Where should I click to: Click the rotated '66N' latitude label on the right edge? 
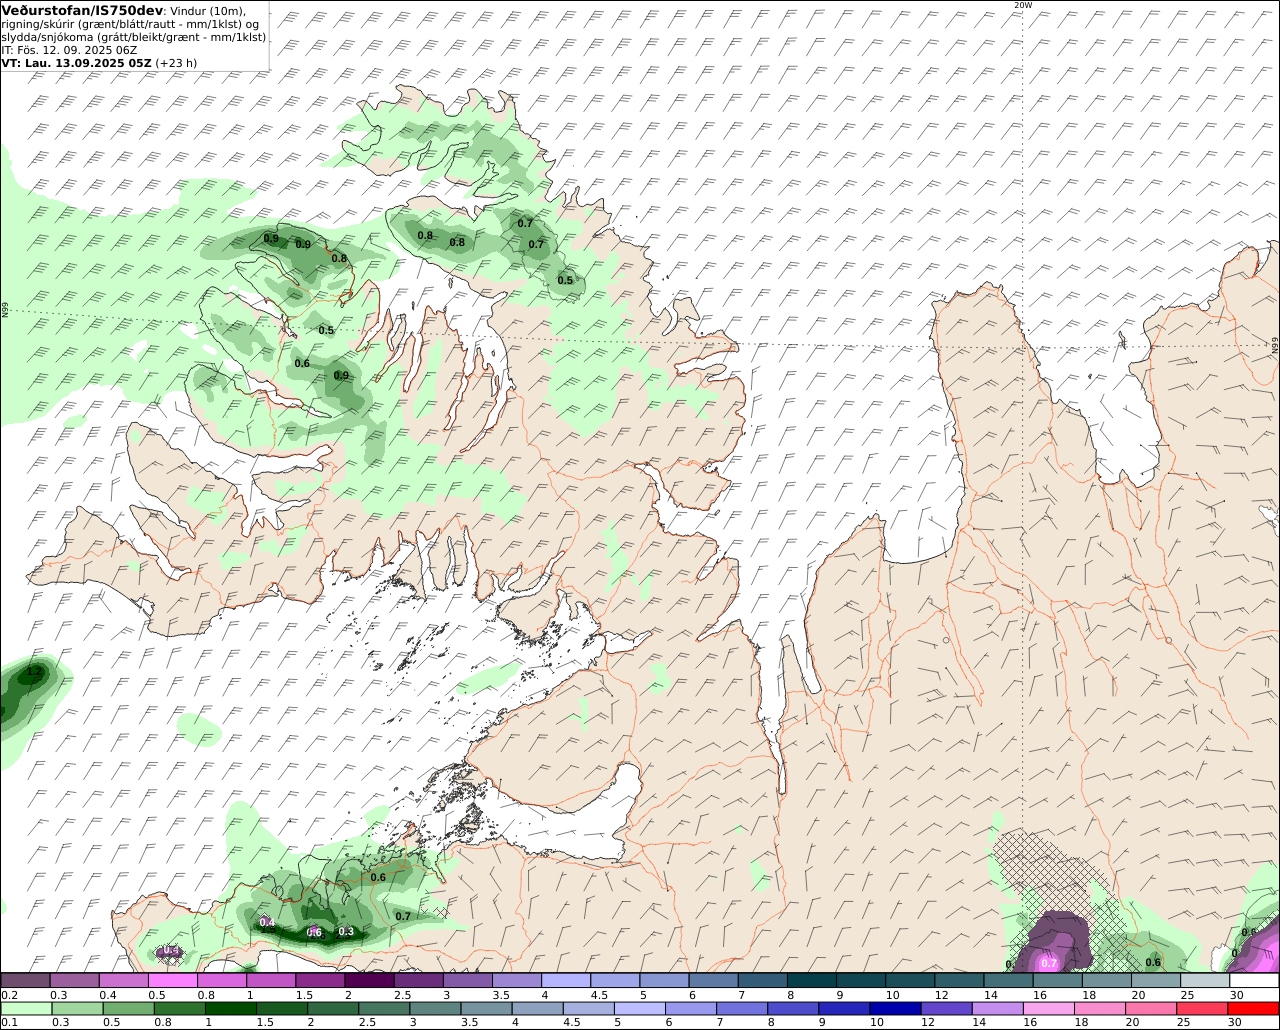pyautogui.click(x=1275, y=346)
